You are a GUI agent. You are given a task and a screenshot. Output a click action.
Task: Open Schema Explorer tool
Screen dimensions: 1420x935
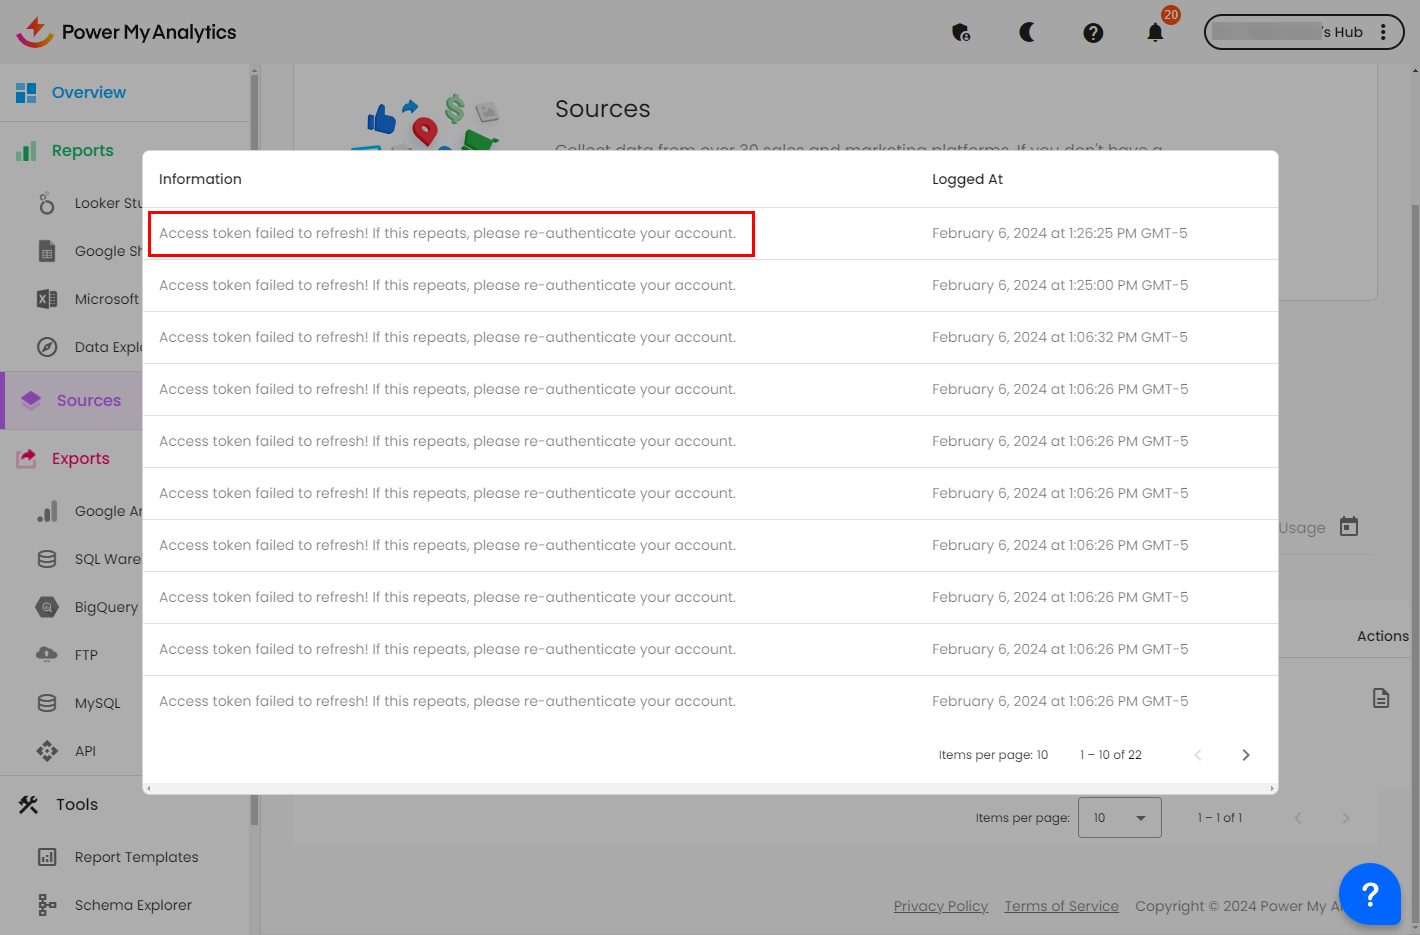[132, 905]
